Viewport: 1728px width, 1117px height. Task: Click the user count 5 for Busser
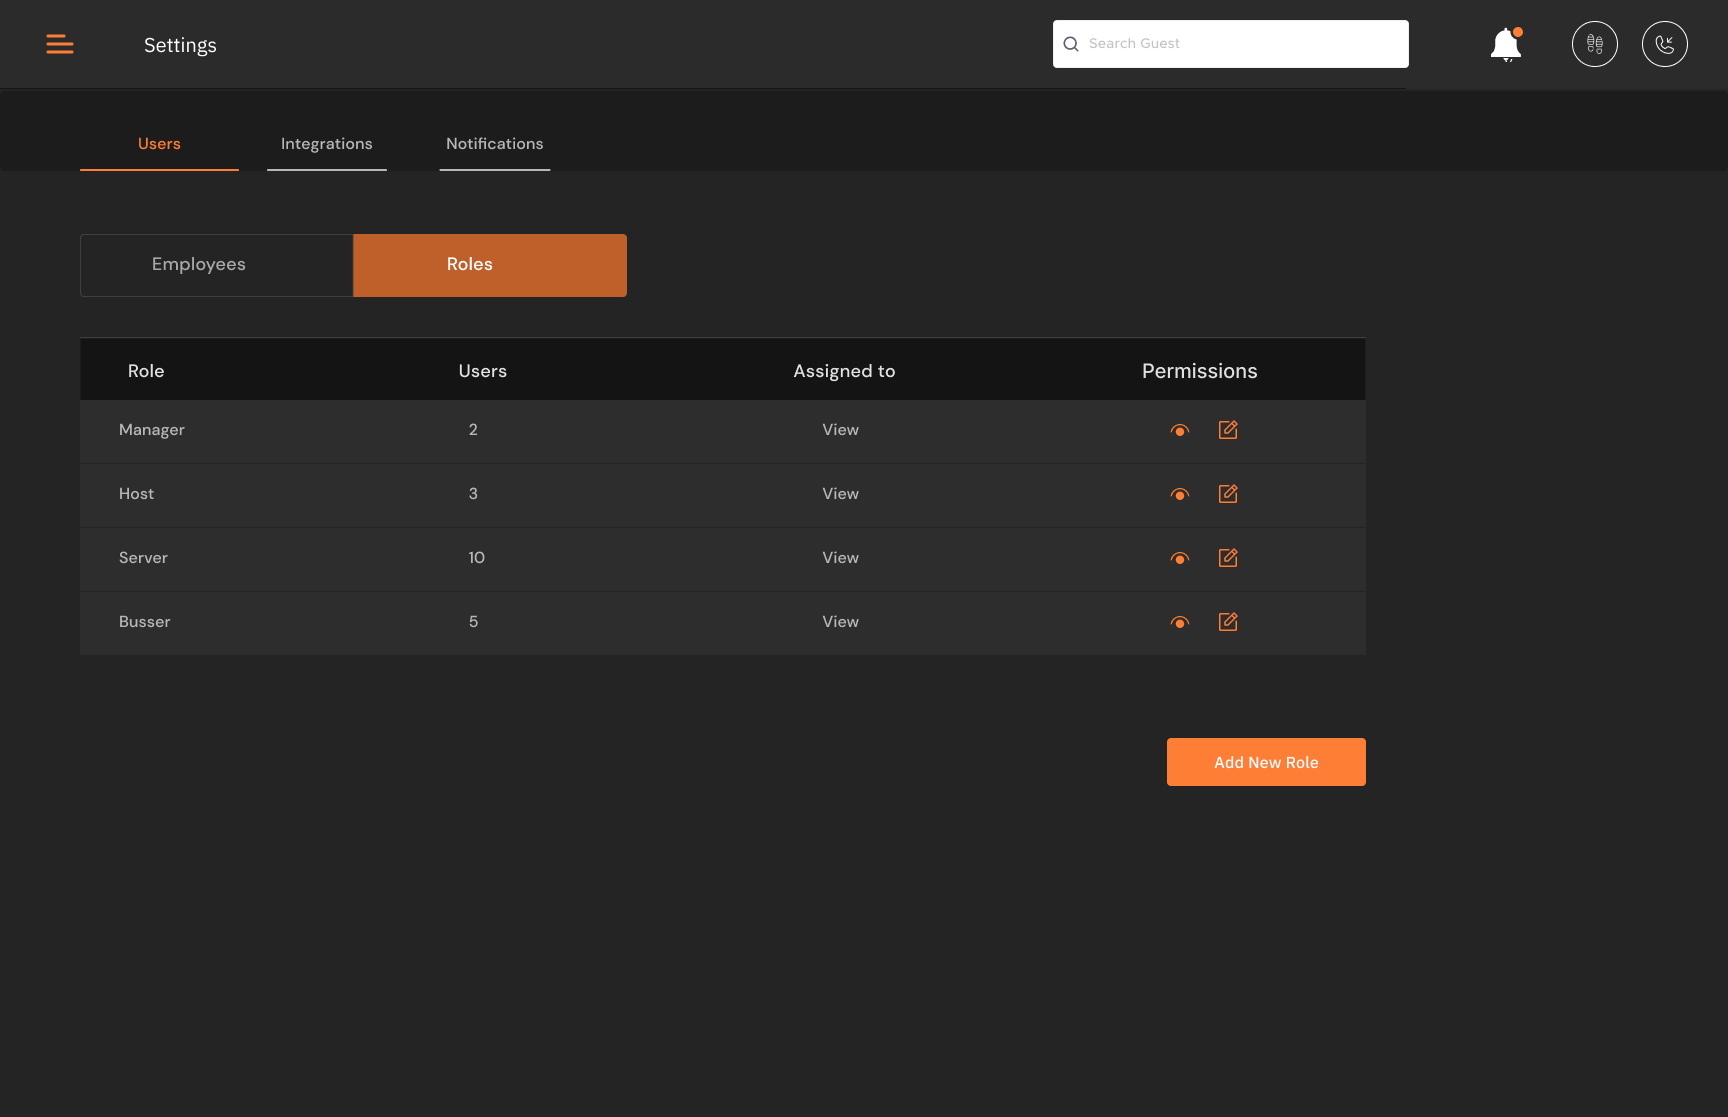pyautogui.click(x=474, y=622)
